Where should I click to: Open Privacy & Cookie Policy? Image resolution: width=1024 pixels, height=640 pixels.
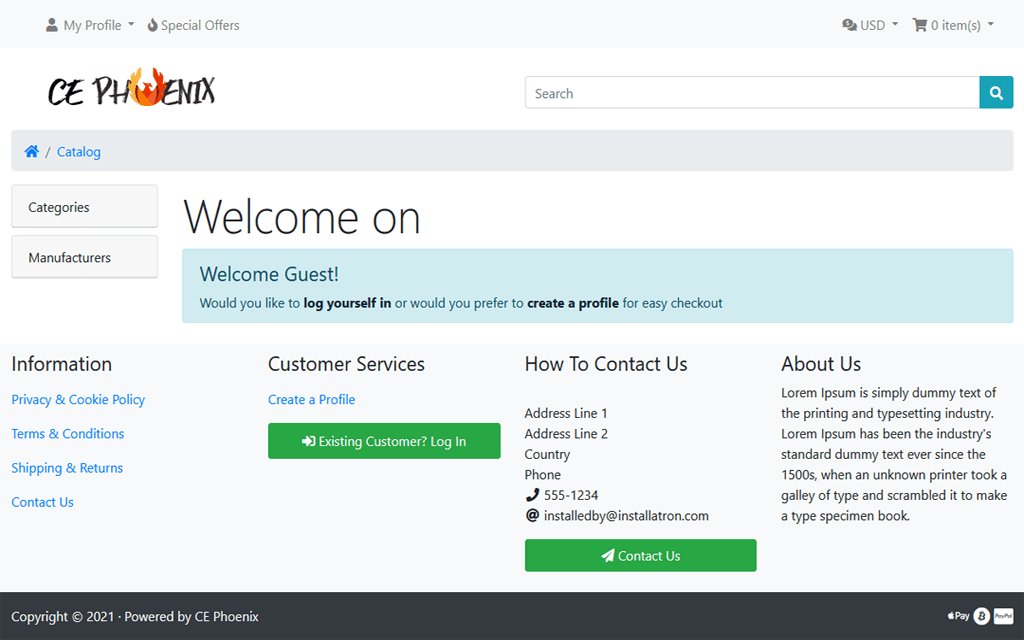[x=78, y=399]
